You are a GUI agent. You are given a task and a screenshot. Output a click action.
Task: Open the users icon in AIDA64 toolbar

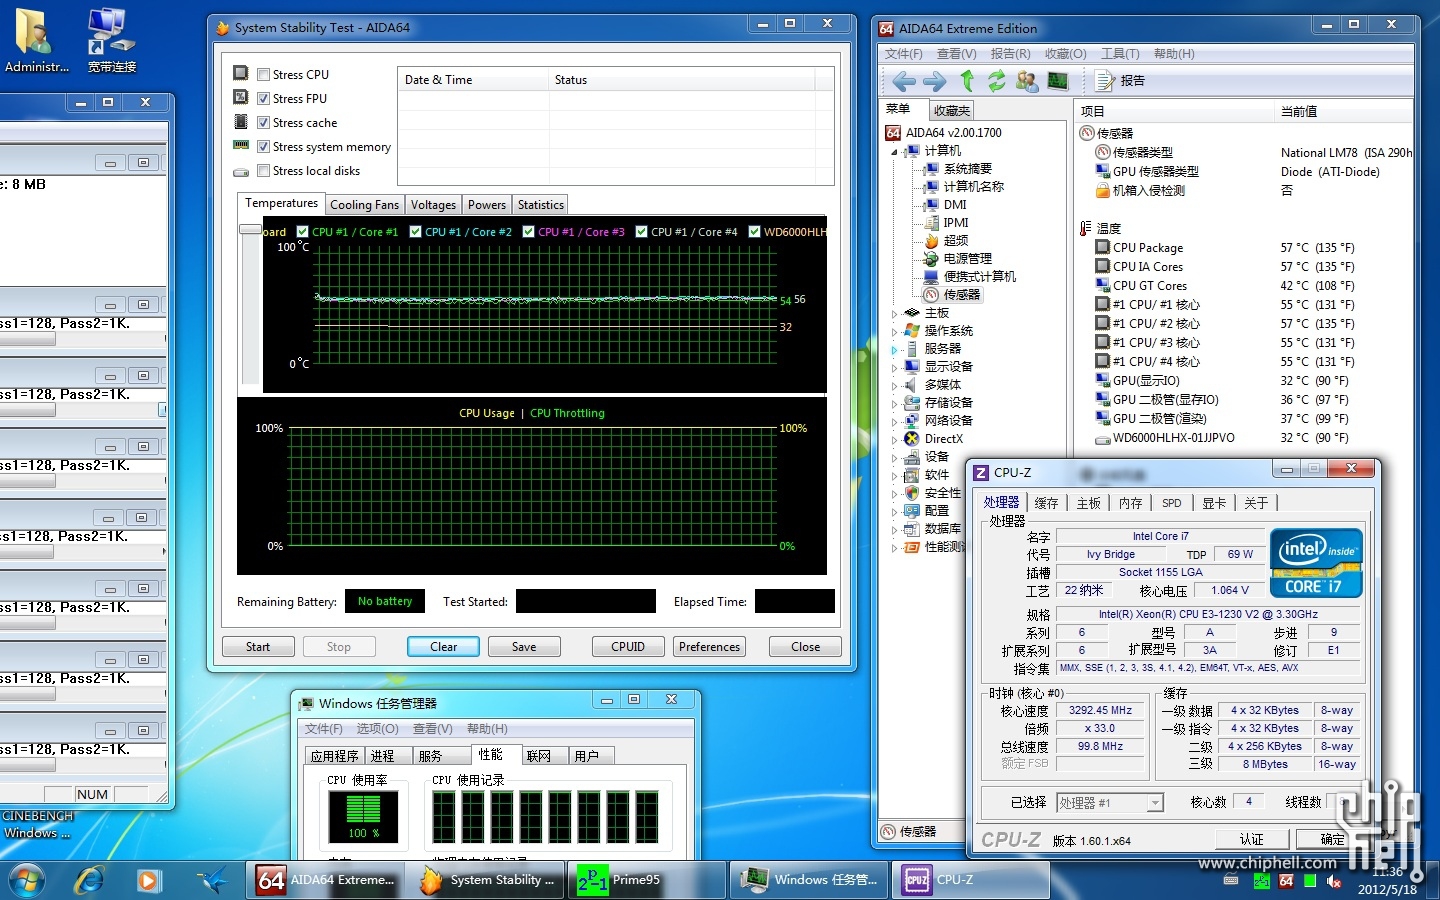1027,81
